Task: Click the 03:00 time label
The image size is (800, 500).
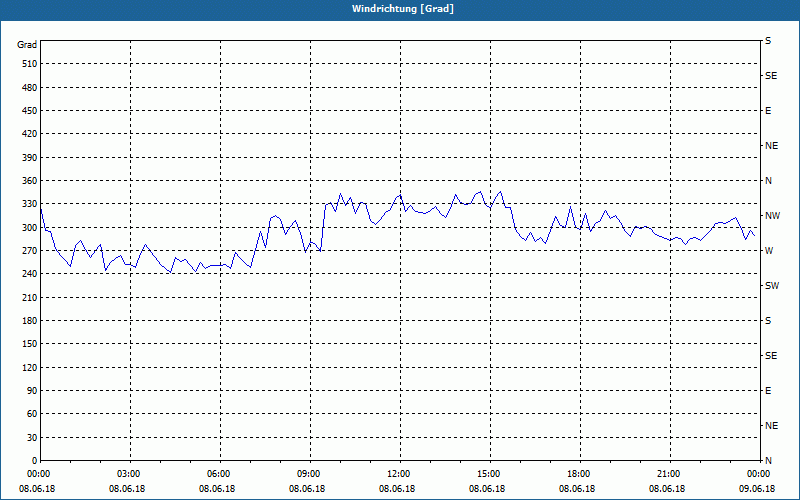Action: coord(129,474)
